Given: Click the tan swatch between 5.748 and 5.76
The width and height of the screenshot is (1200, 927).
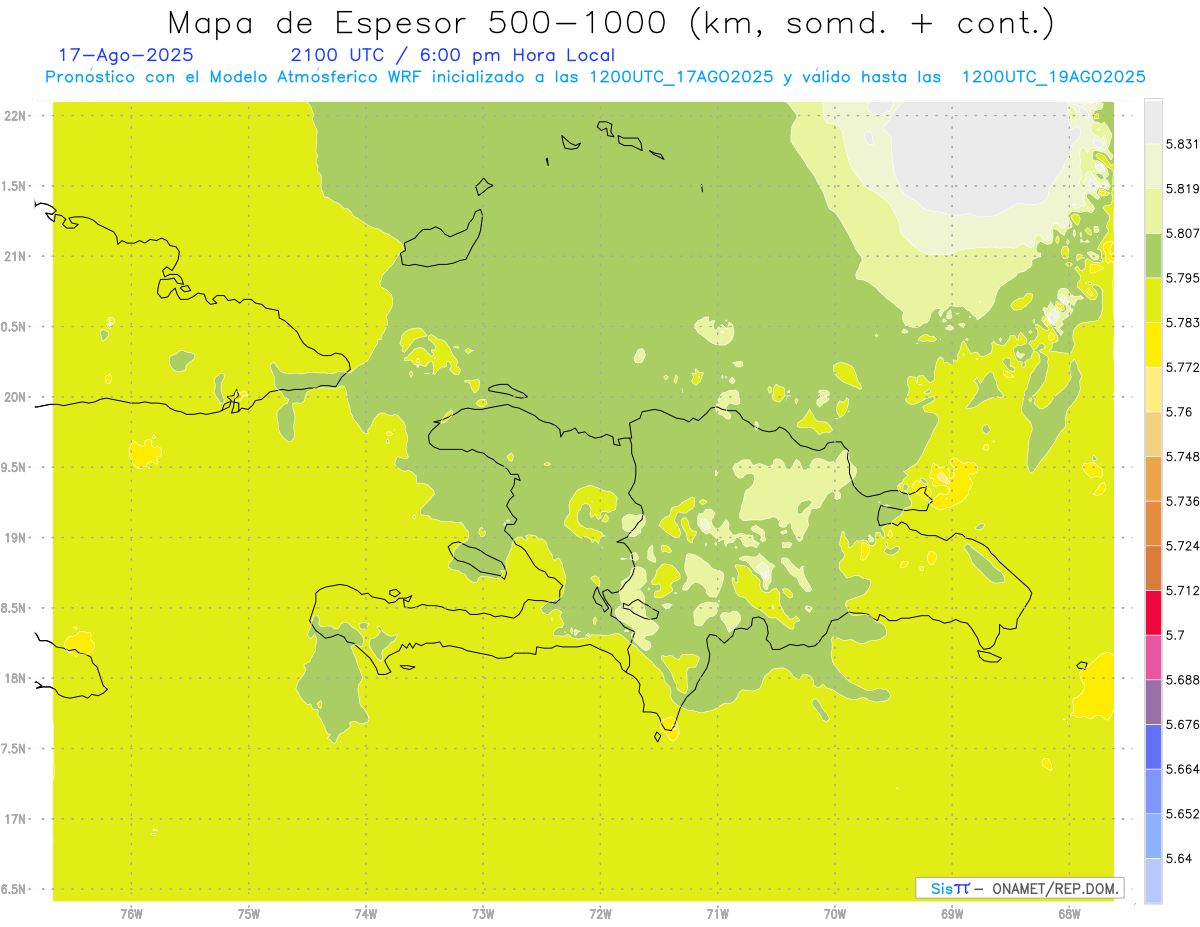Looking at the screenshot, I should pos(1153,434).
